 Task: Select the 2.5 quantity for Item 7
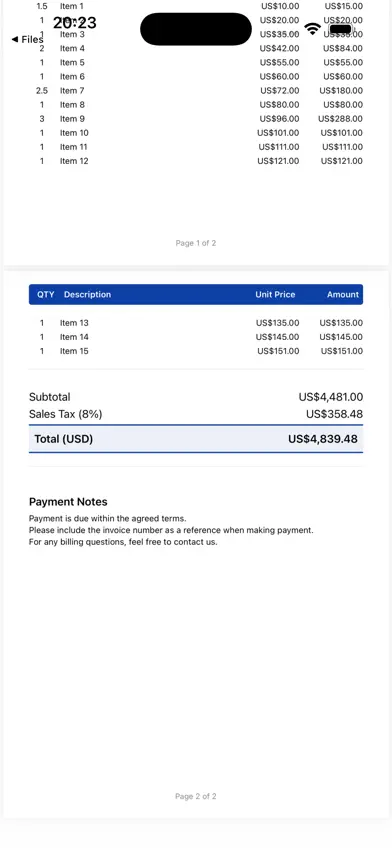pos(42,91)
